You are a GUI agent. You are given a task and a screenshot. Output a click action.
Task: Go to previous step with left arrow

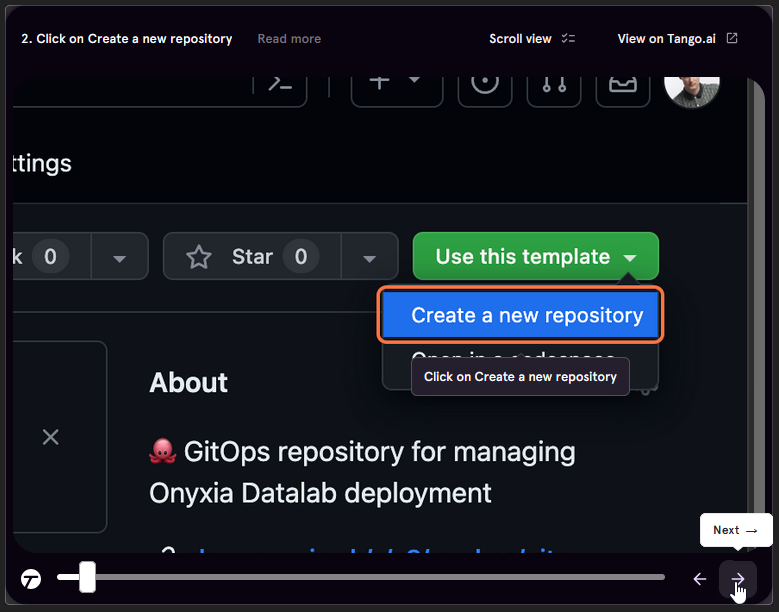click(700, 579)
